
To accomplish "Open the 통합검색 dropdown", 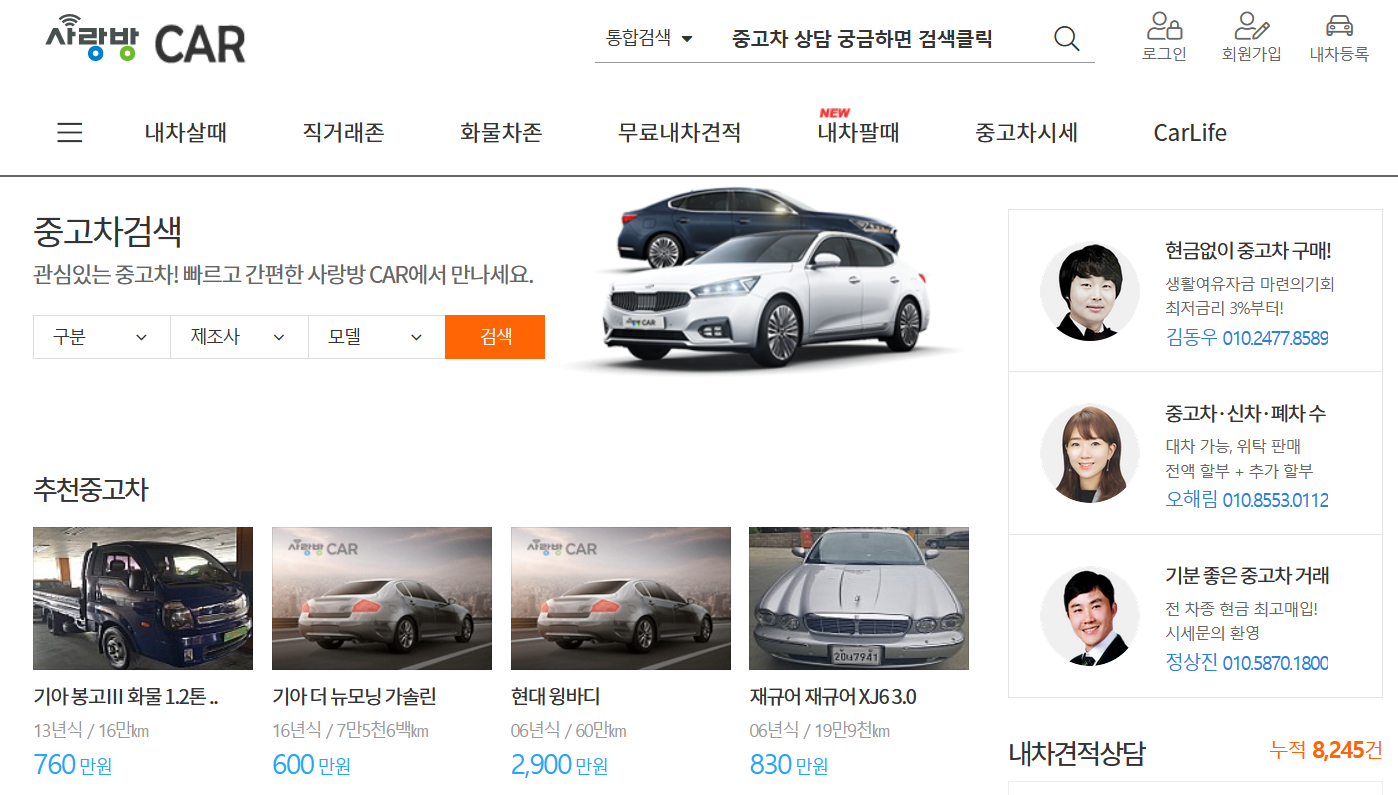I will [649, 39].
